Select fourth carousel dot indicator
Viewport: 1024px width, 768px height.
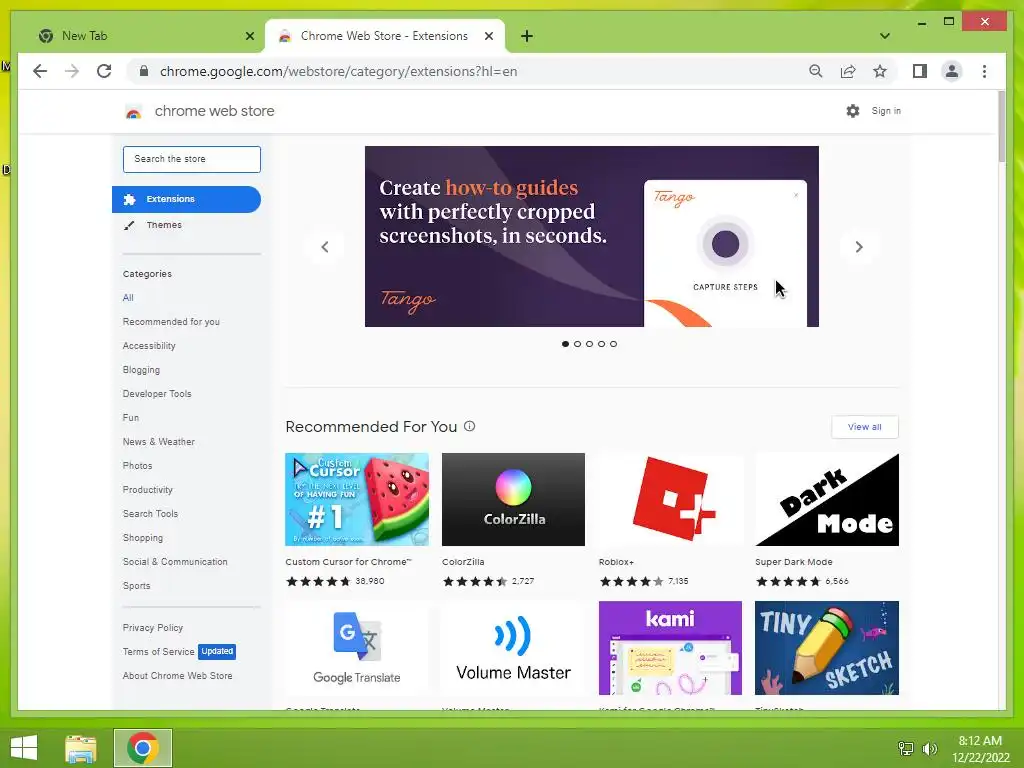[601, 344]
